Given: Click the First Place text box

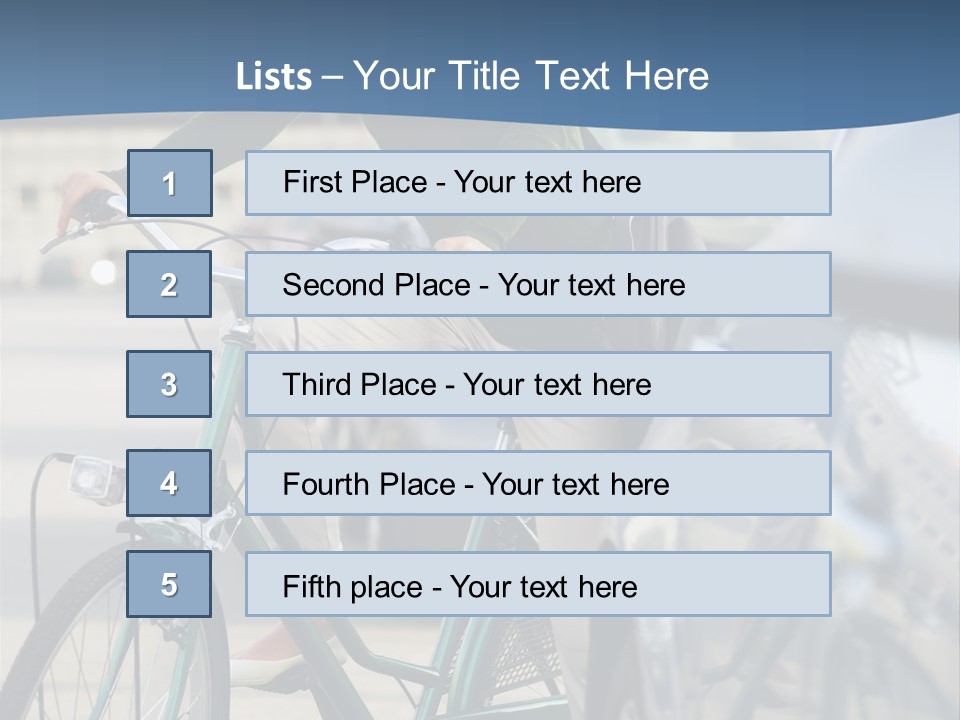Looking at the screenshot, I should pos(538,183).
